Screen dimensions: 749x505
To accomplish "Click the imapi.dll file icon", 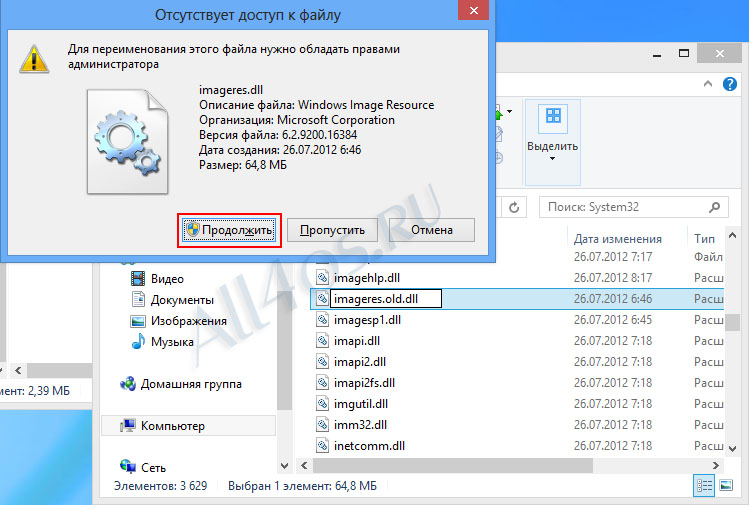I will [322, 341].
